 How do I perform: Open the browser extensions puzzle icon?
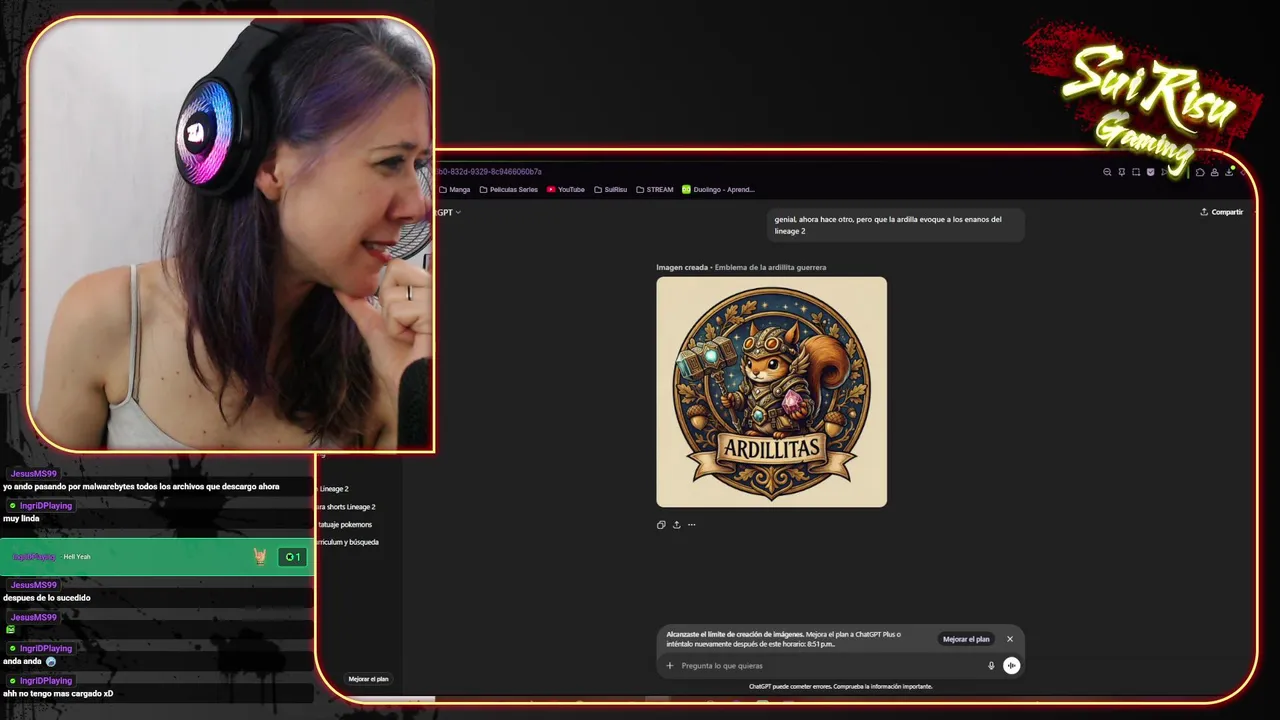(1200, 172)
